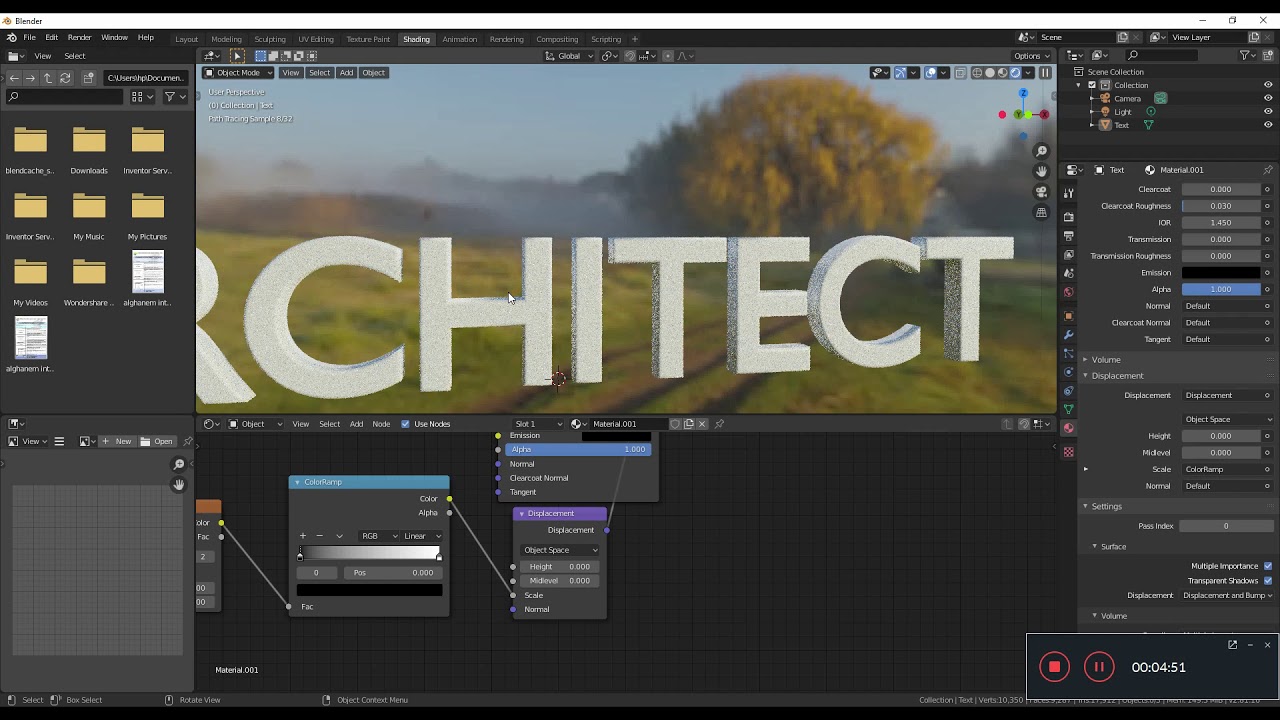Switch to the UV Editing workspace tab
The height and width of the screenshot is (720, 1280).
coord(316,39)
